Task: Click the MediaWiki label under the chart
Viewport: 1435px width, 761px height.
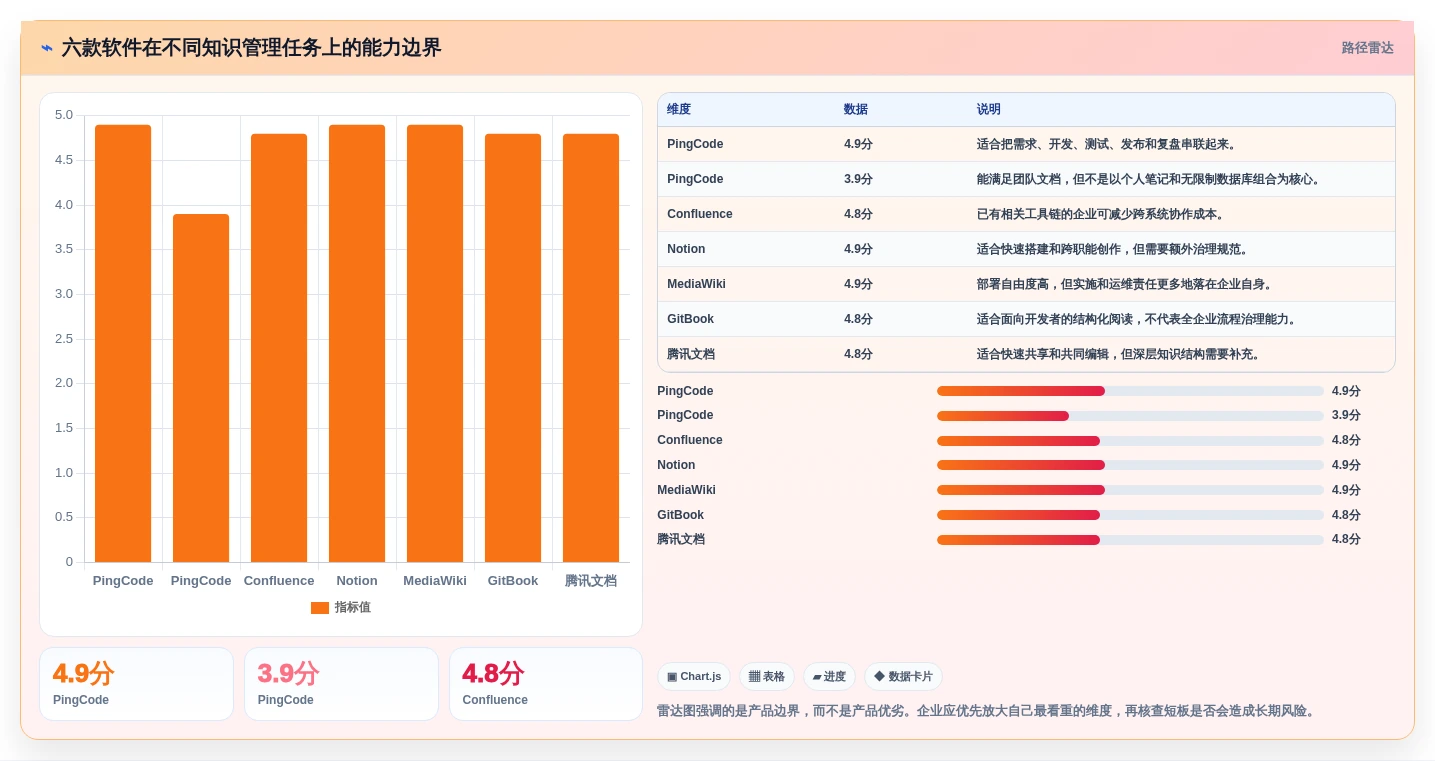Action: pos(435,581)
